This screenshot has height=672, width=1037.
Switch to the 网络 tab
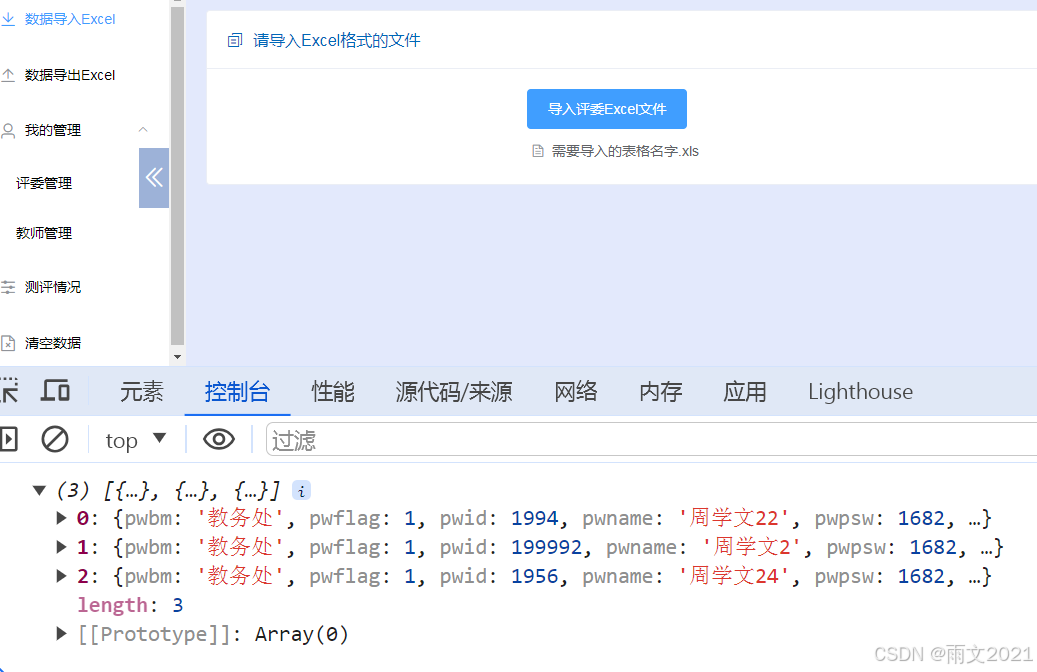click(x=575, y=391)
